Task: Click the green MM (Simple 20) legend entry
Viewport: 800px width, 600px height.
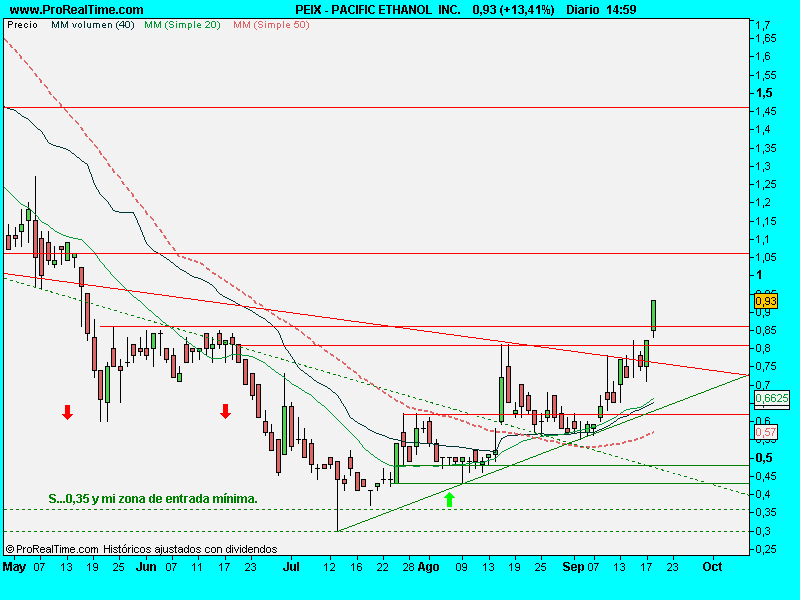Action: tap(182, 24)
